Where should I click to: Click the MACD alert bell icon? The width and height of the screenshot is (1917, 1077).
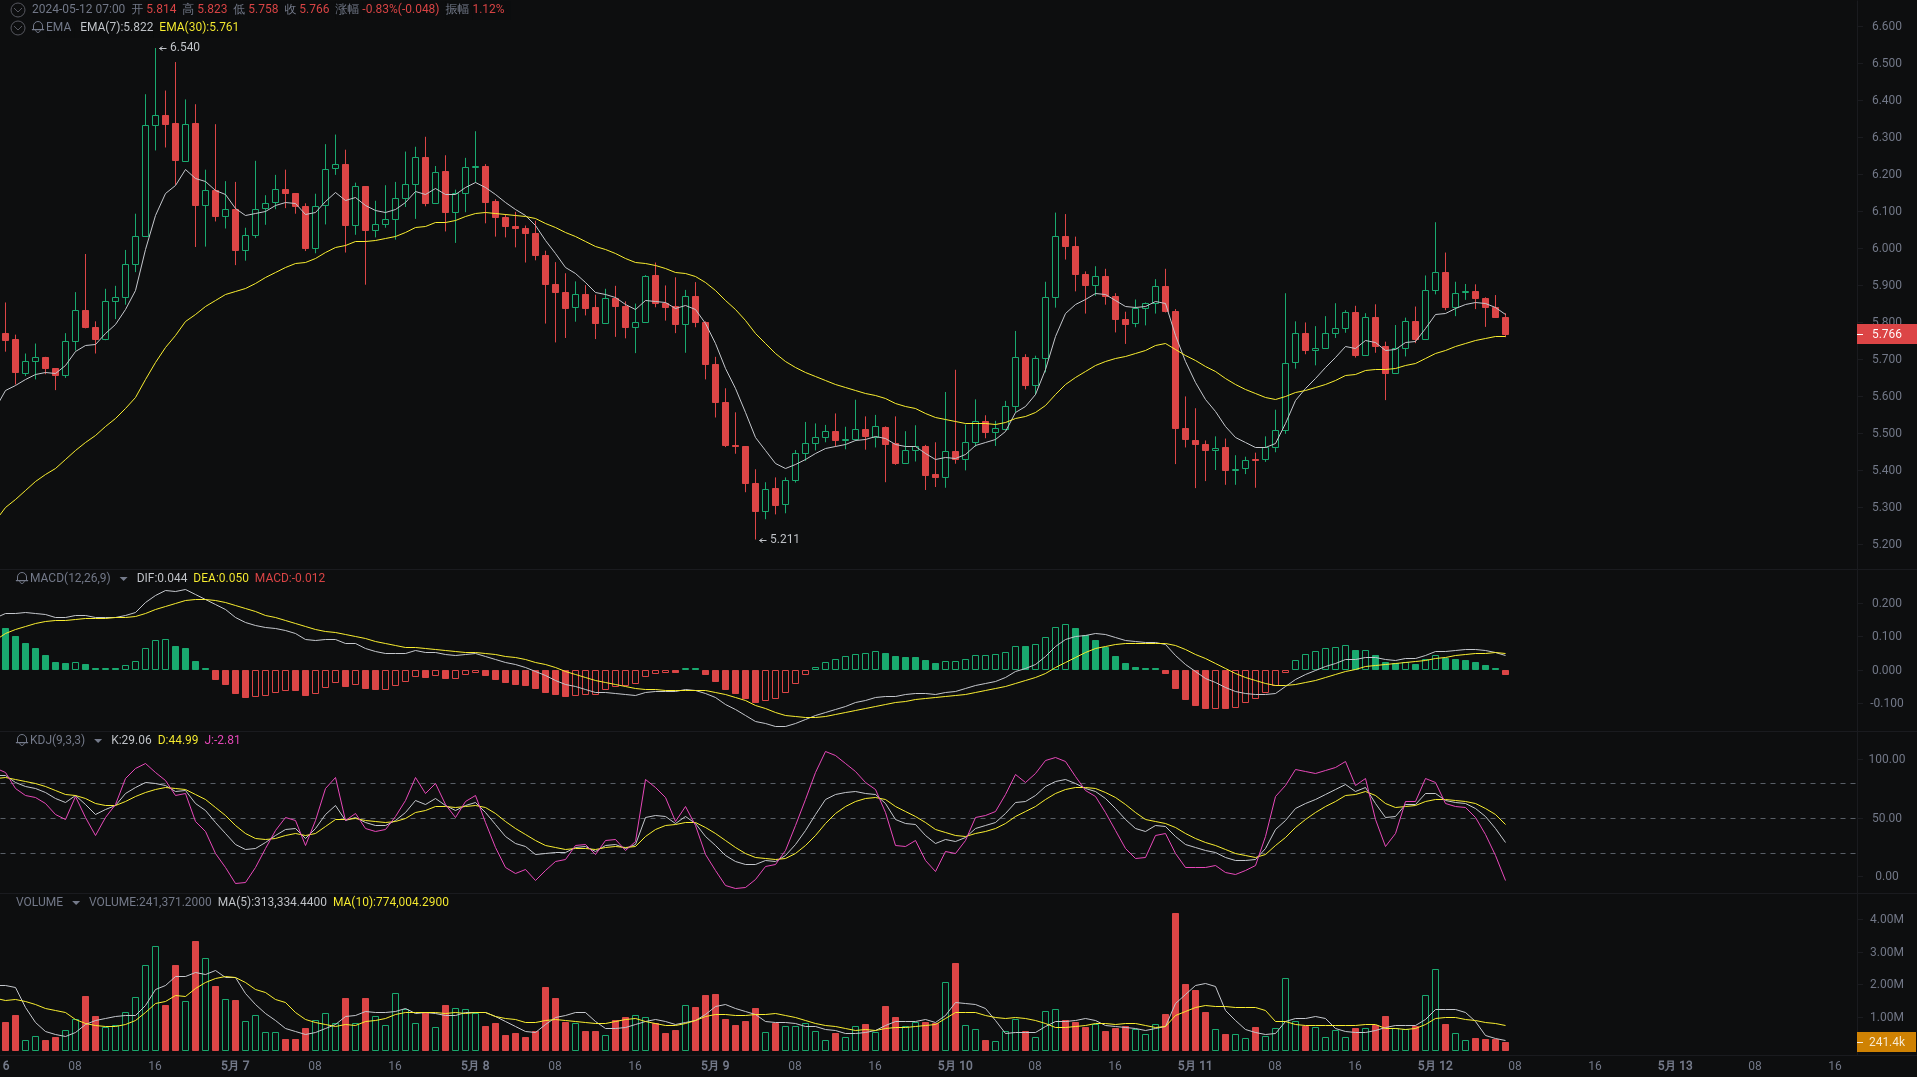click(22, 578)
